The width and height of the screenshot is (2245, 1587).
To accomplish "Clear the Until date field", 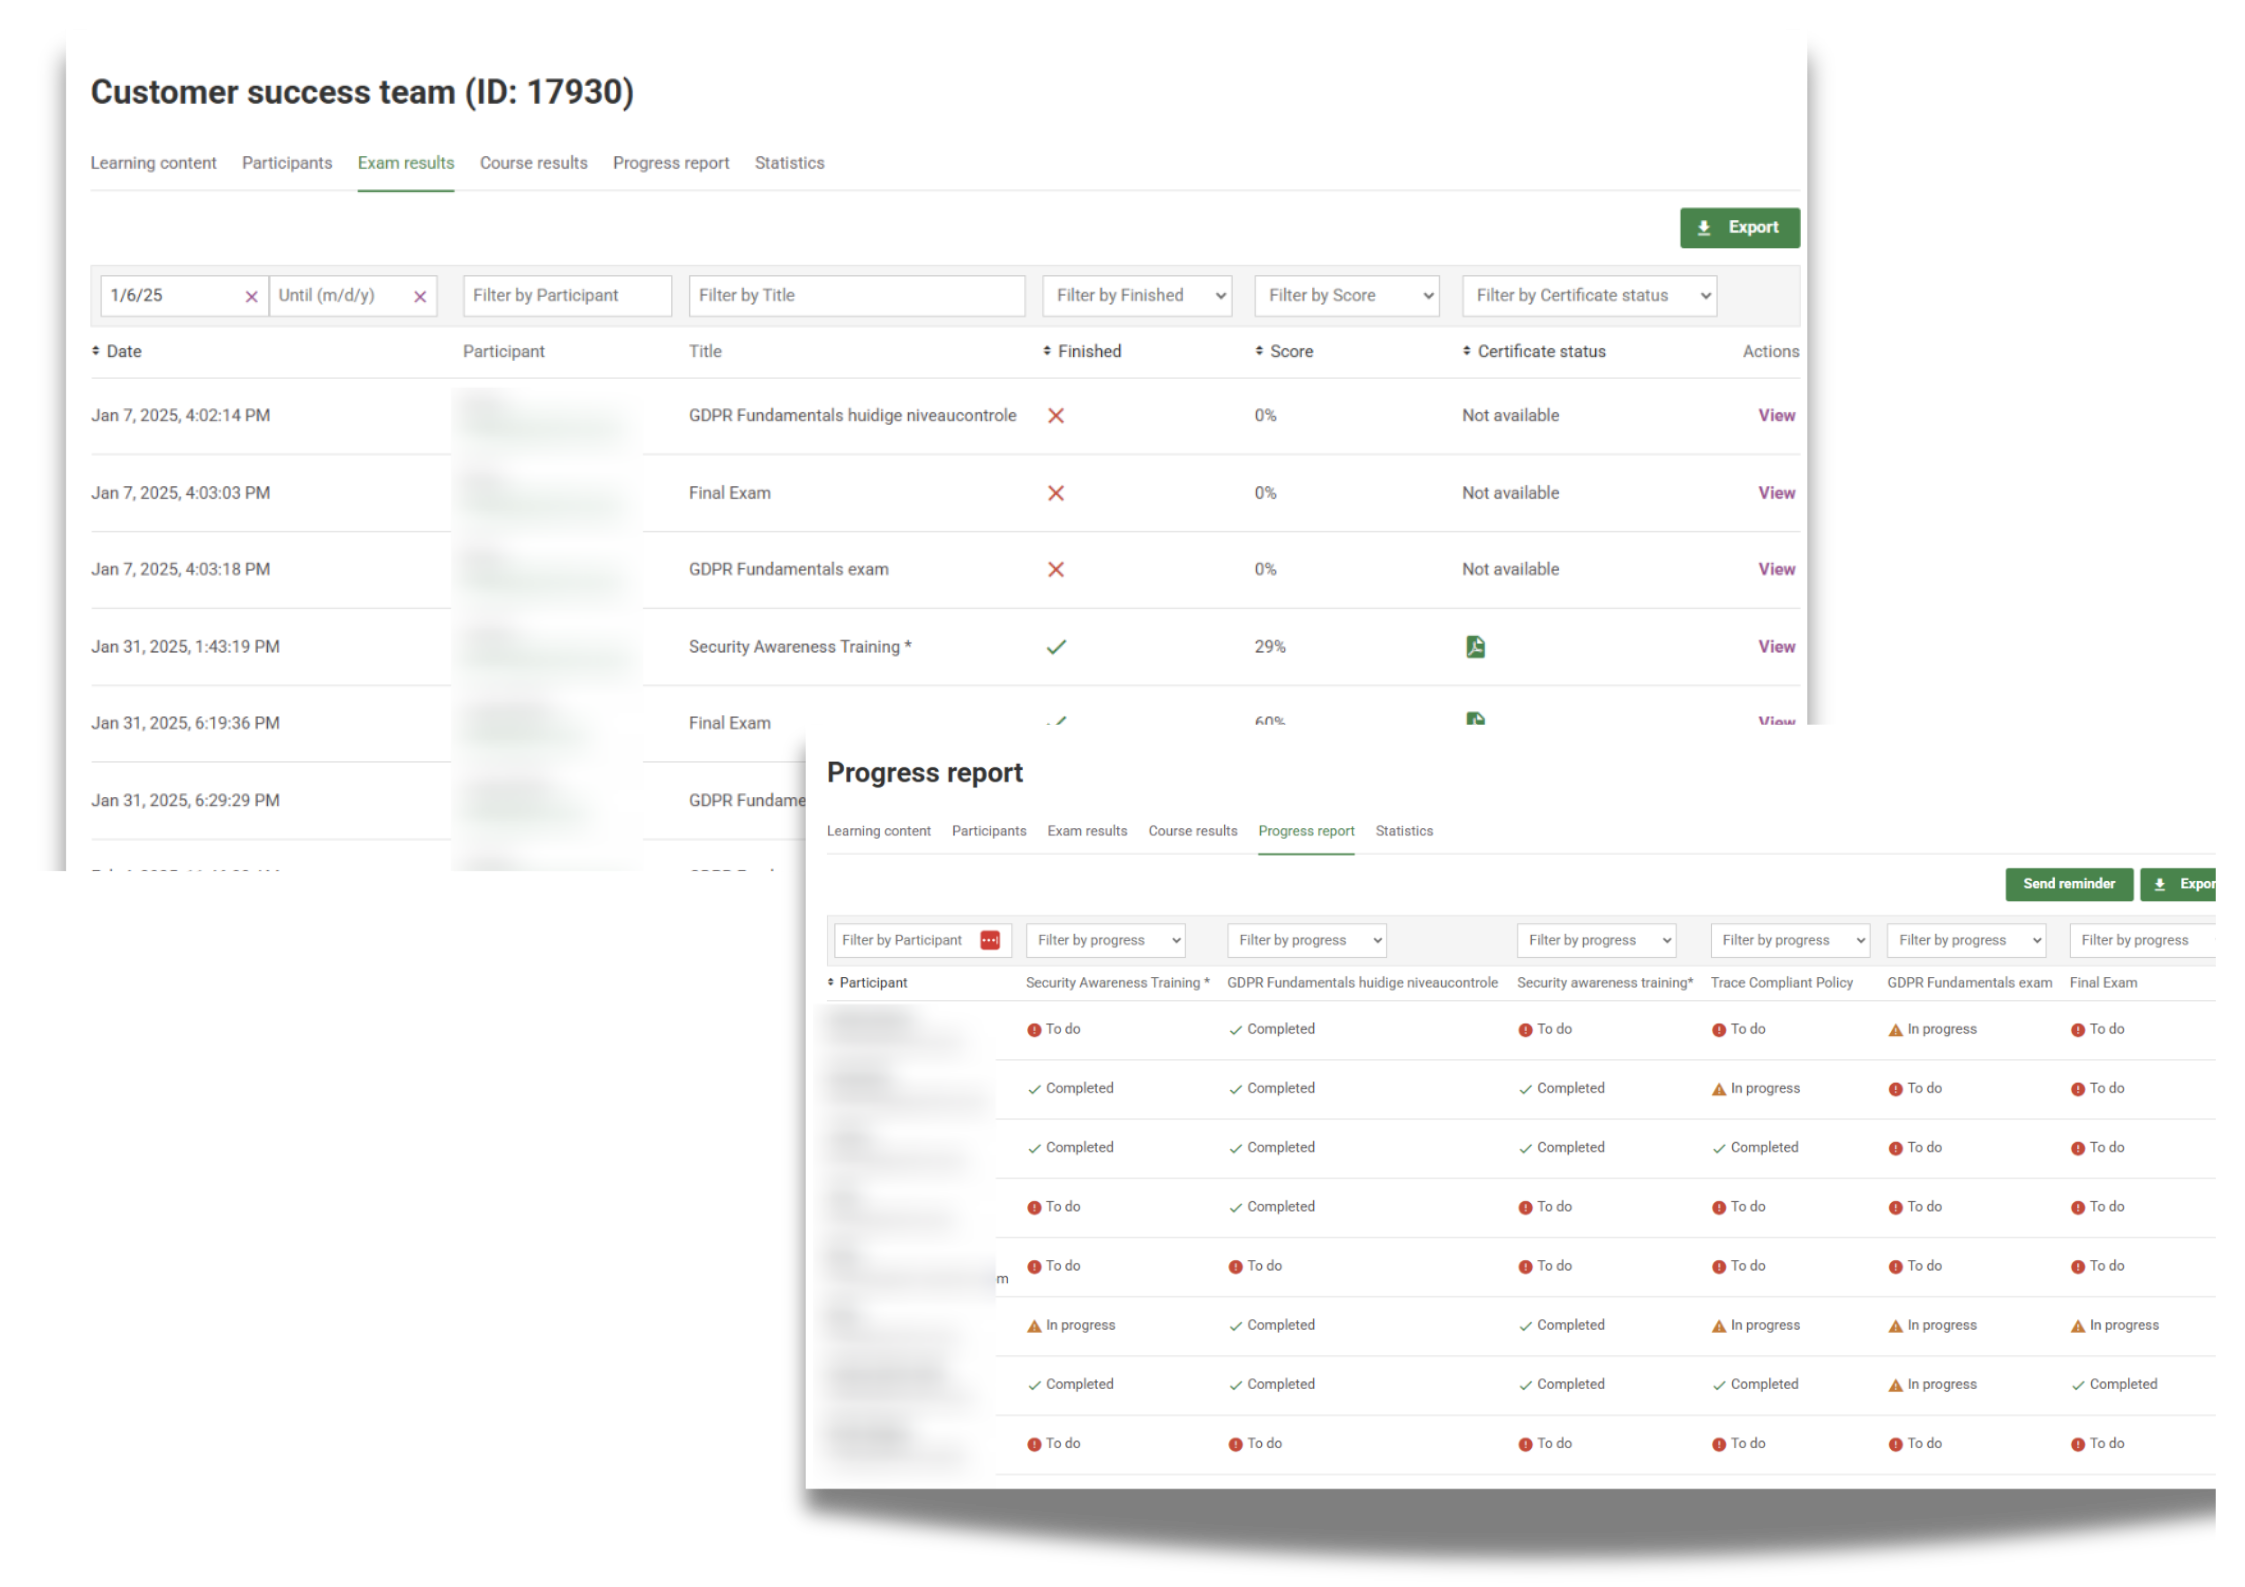I will tap(420, 297).
